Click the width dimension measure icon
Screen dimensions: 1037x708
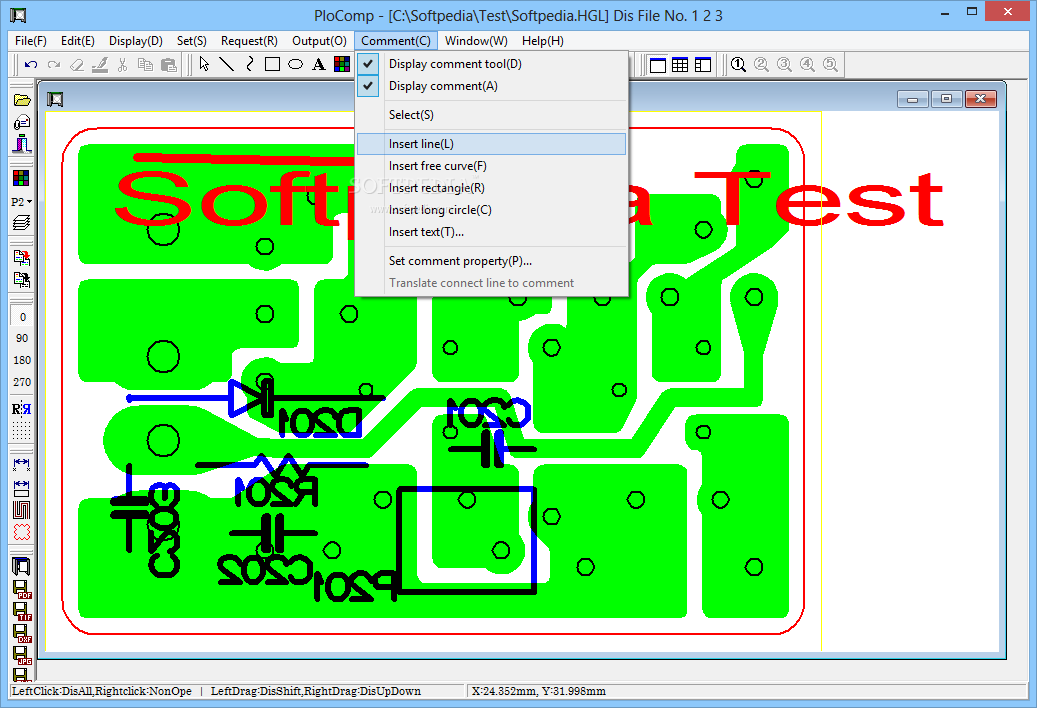point(22,465)
